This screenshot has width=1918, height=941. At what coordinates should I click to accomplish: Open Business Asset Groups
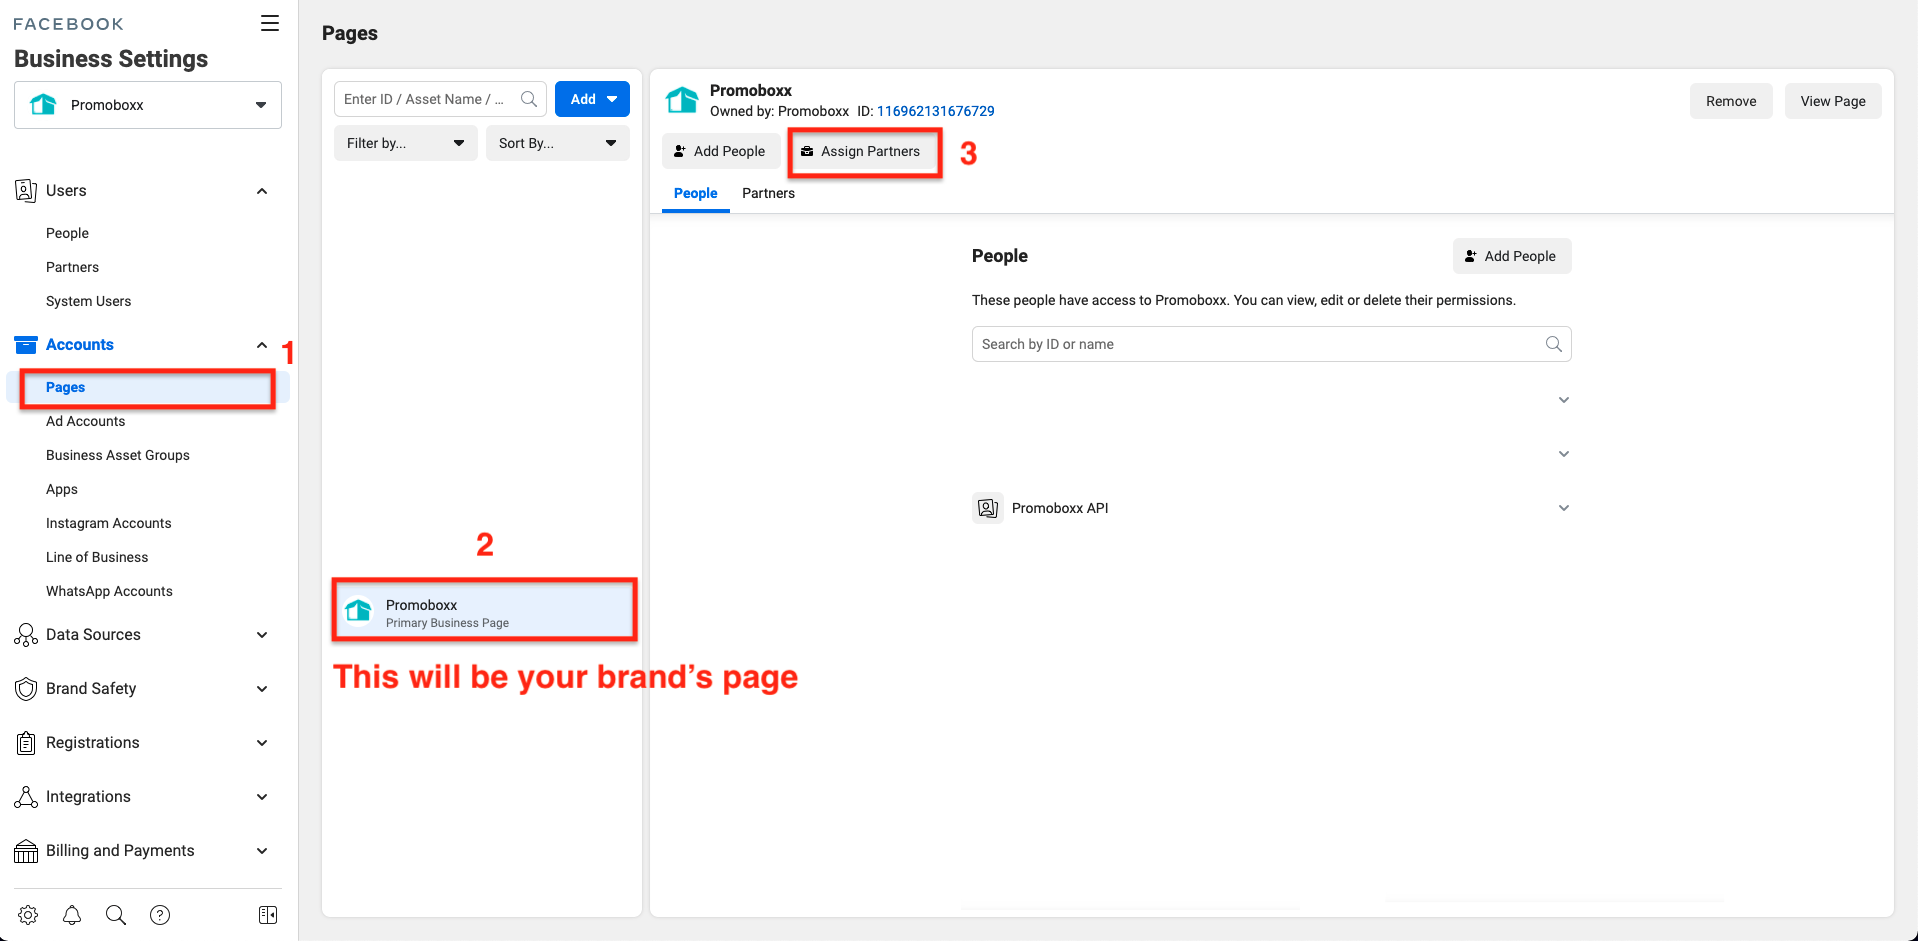point(117,455)
